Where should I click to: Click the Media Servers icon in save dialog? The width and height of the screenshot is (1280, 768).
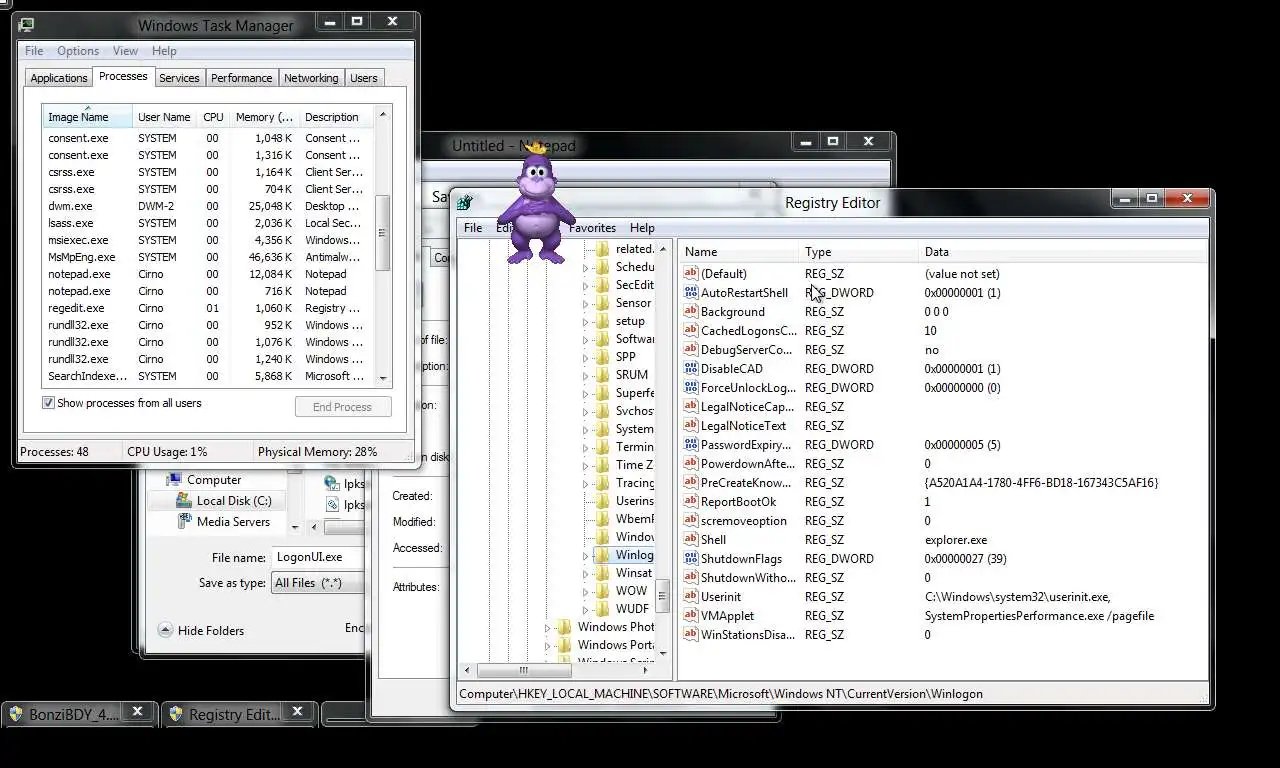184,522
